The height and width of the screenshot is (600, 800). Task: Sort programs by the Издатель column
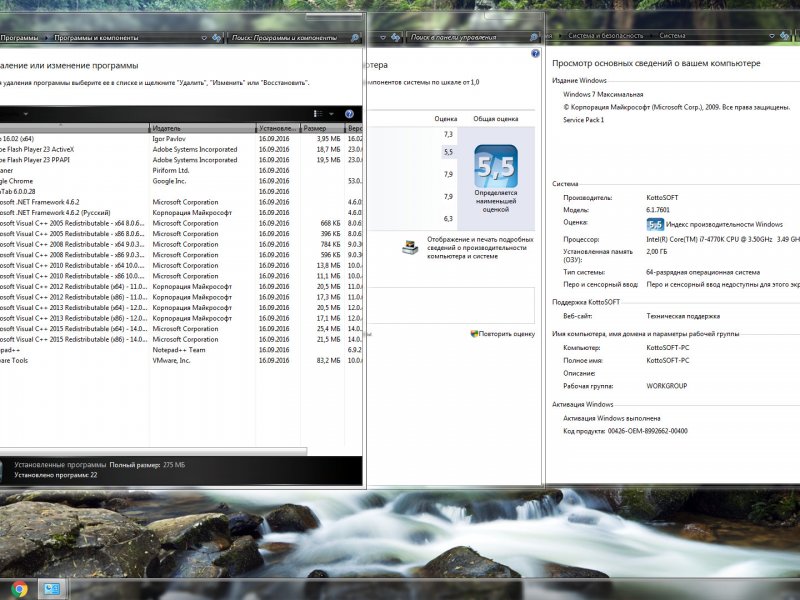click(203, 128)
